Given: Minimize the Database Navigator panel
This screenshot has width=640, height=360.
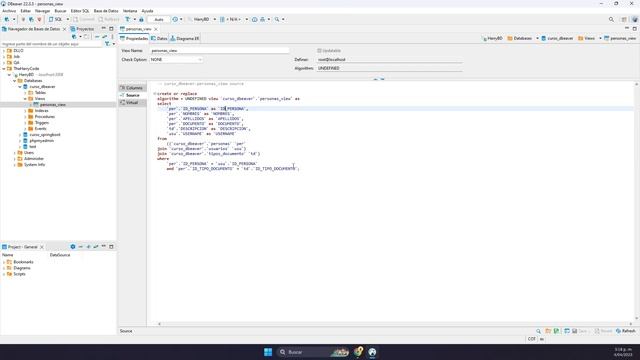Looking at the screenshot, I should [x=104, y=29].
